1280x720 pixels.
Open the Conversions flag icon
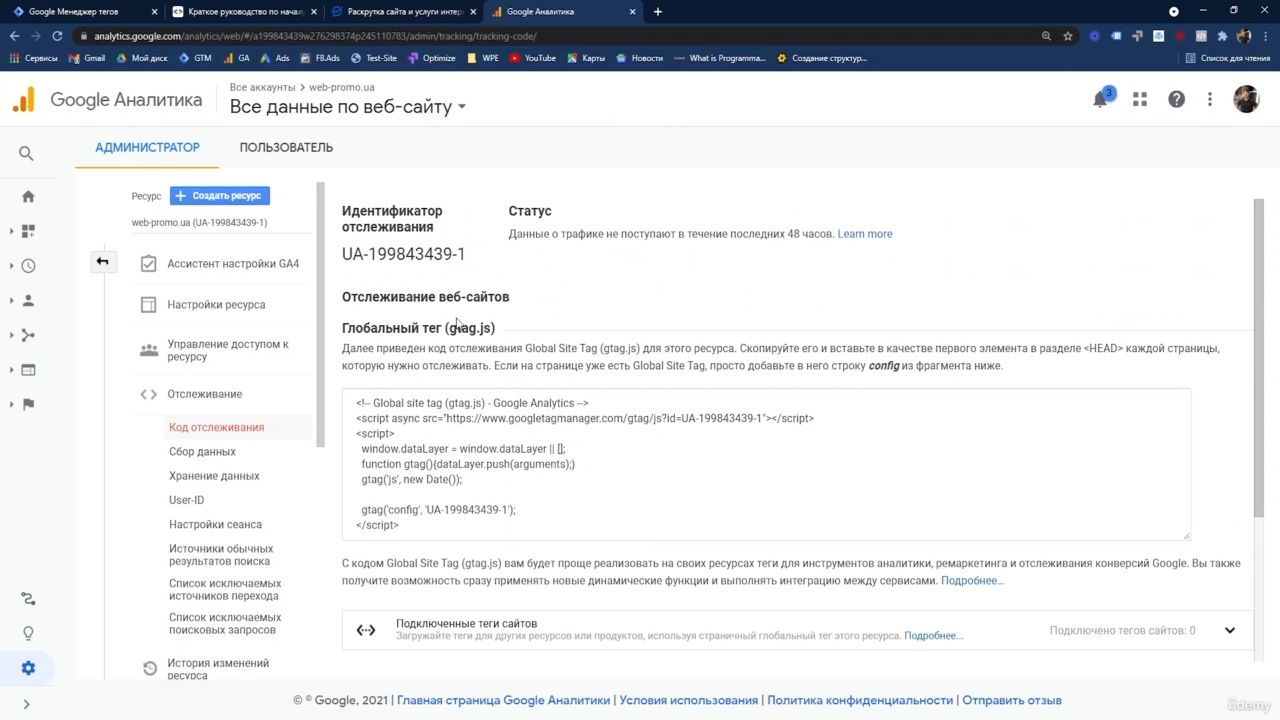pos(28,404)
